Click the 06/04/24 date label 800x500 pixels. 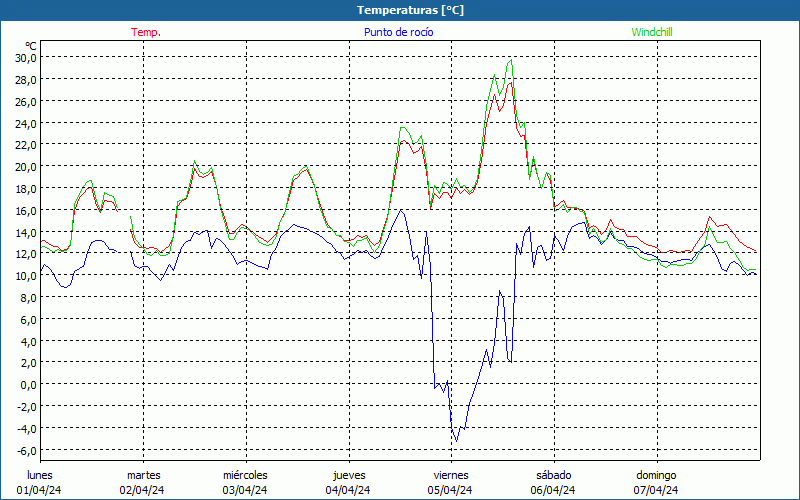[553, 490]
